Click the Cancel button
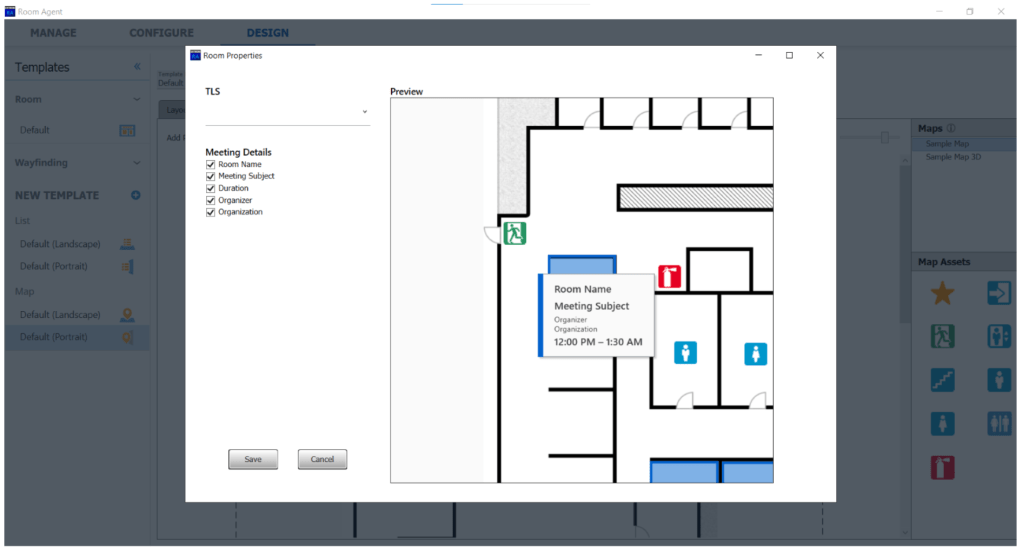Image resolution: width=1022 pixels, height=555 pixels. [322, 459]
